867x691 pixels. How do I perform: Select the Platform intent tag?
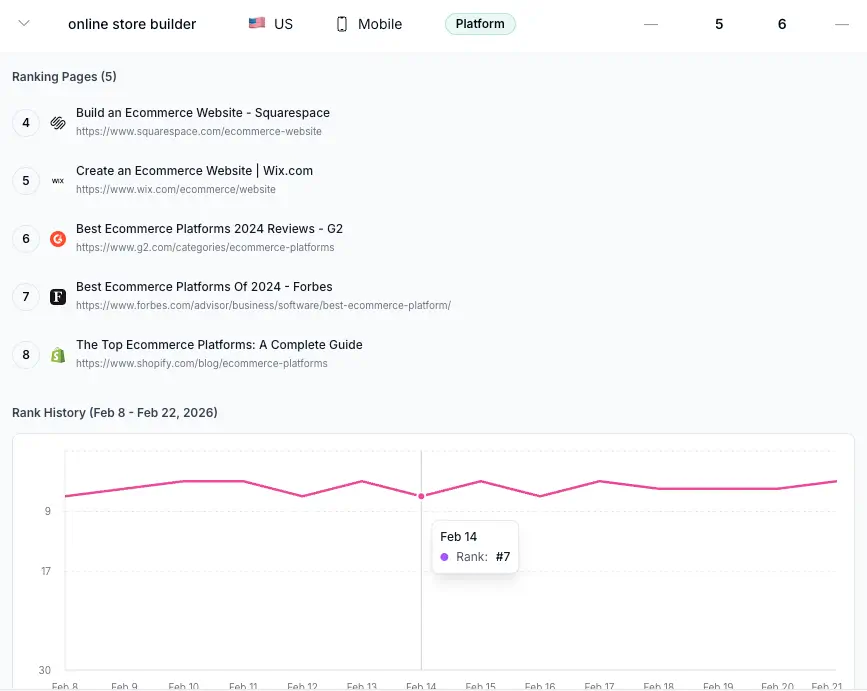coord(480,23)
